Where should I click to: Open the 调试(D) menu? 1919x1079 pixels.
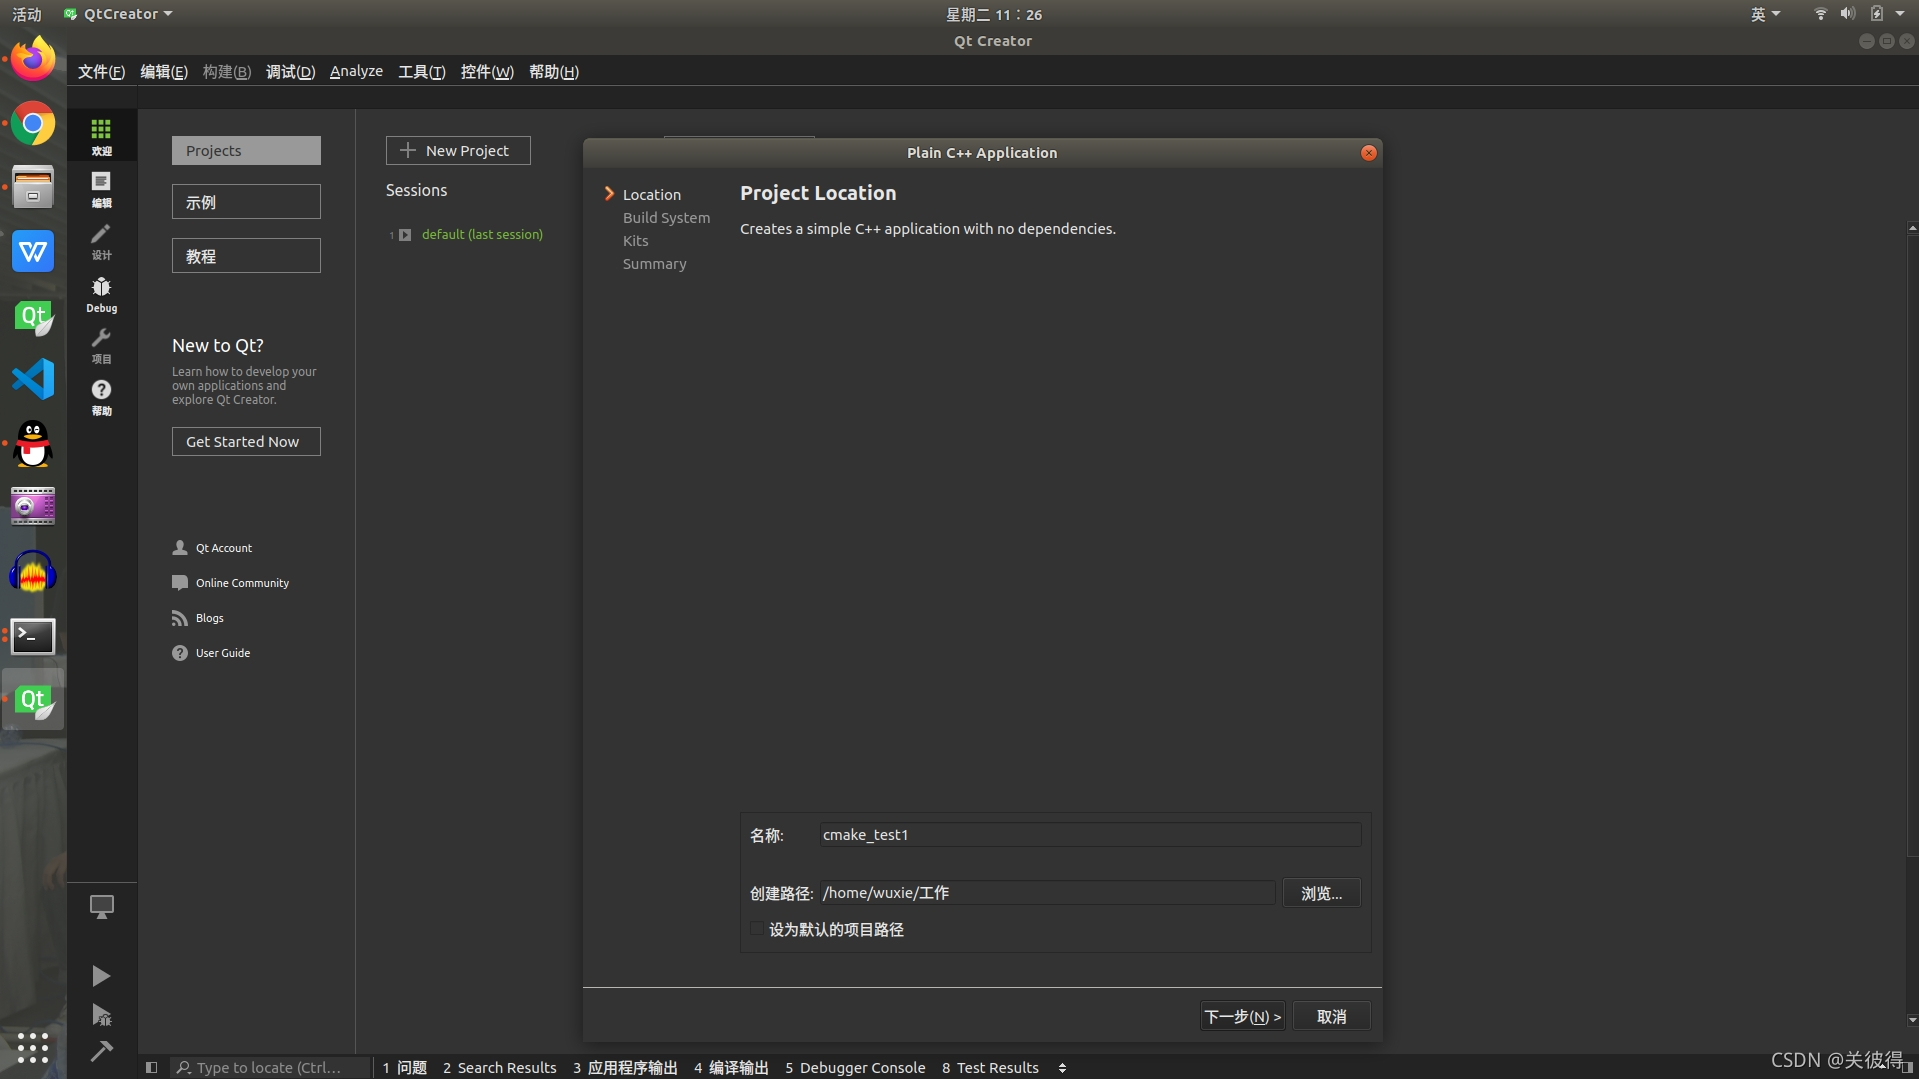point(290,72)
